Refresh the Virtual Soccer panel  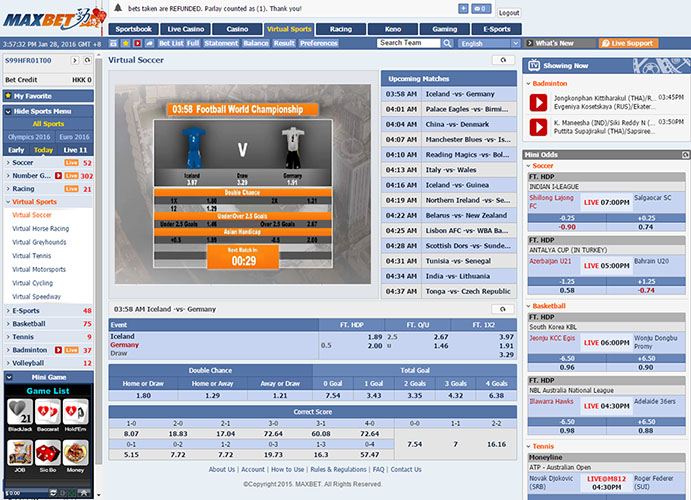point(503,60)
